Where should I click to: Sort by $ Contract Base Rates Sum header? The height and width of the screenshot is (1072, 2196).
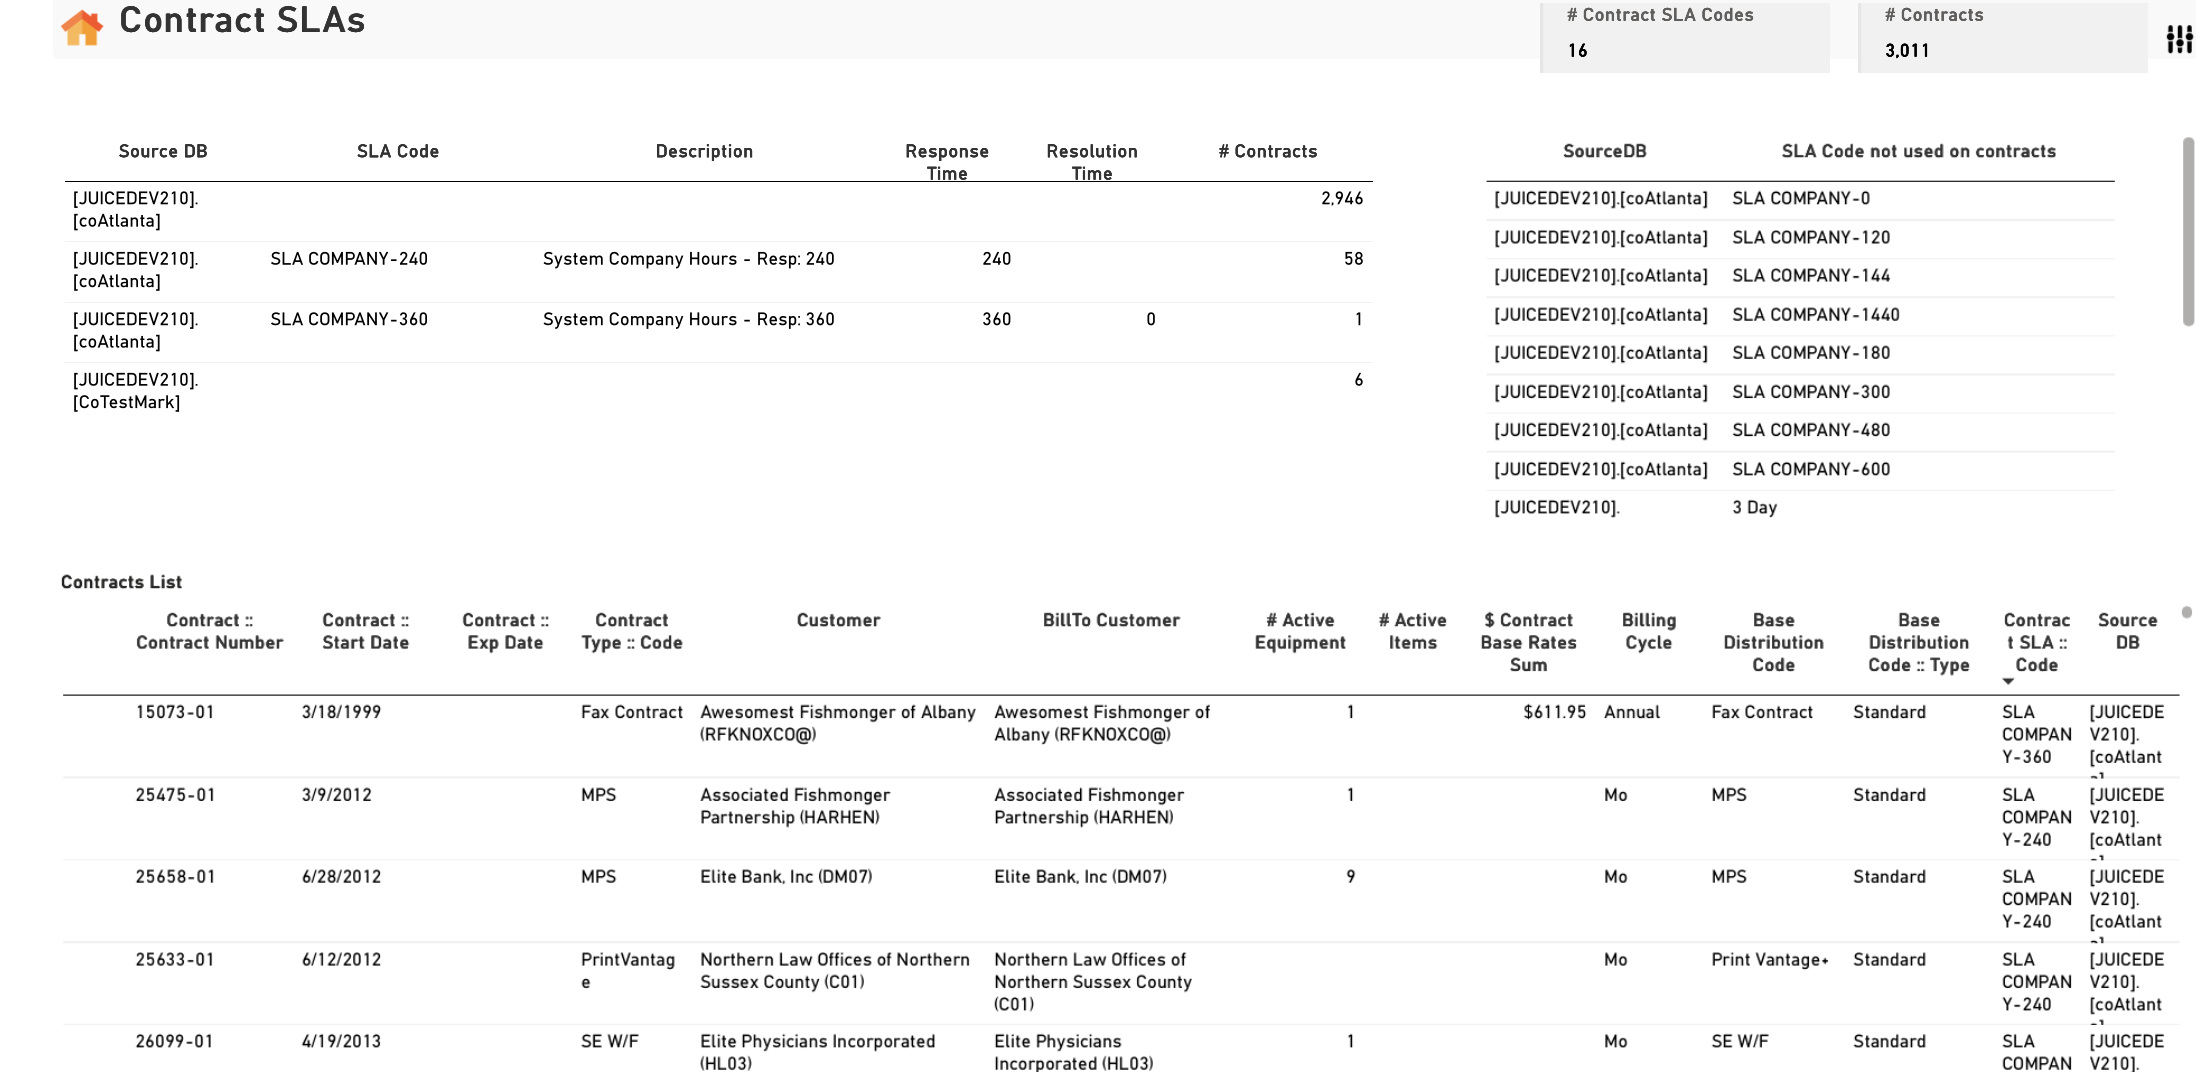(1528, 642)
